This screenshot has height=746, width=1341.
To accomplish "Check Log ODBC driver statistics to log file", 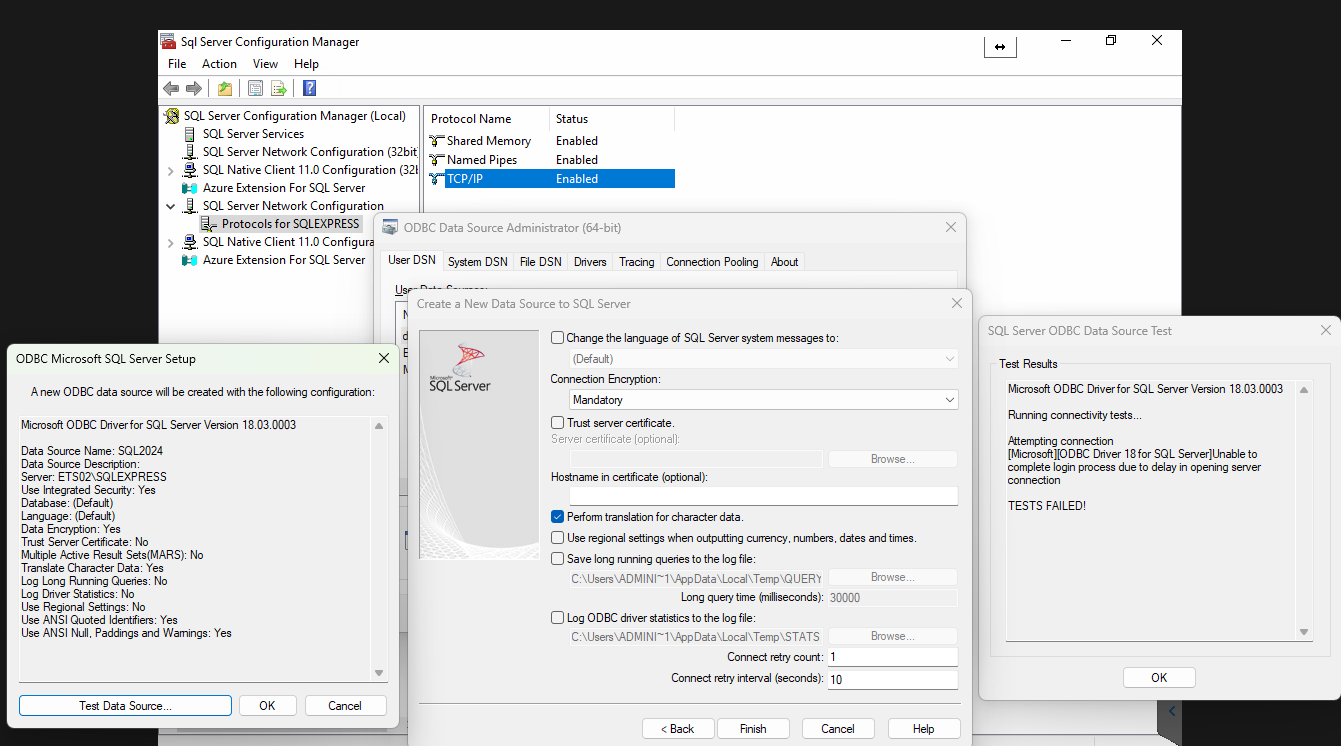I will point(557,618).
